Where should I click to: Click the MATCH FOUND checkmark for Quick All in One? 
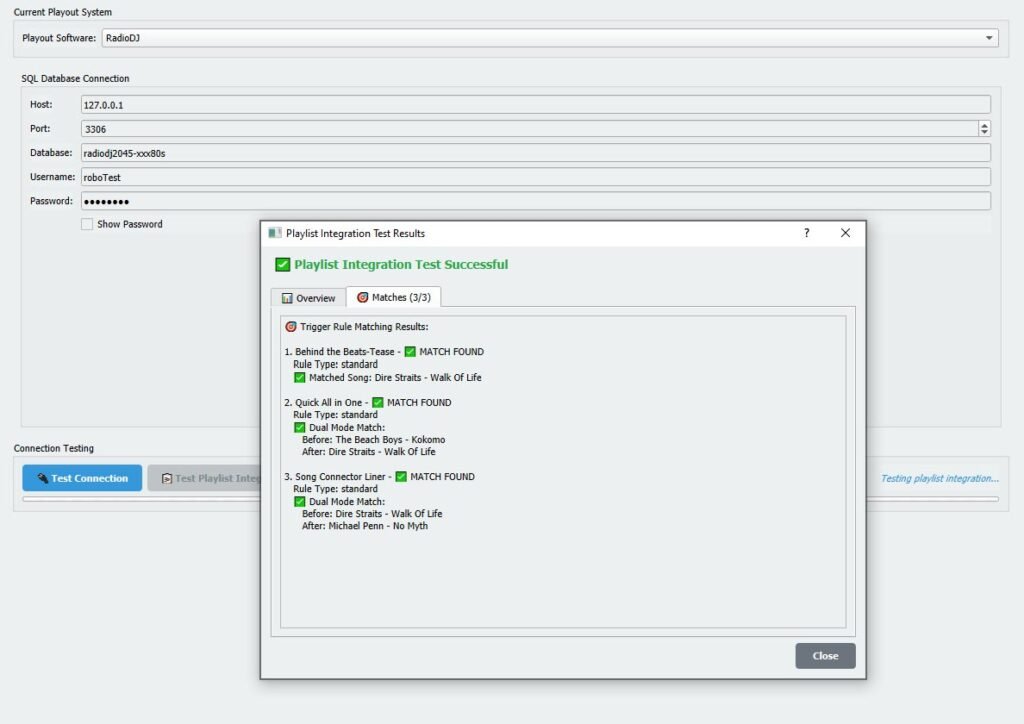point(378,403)
